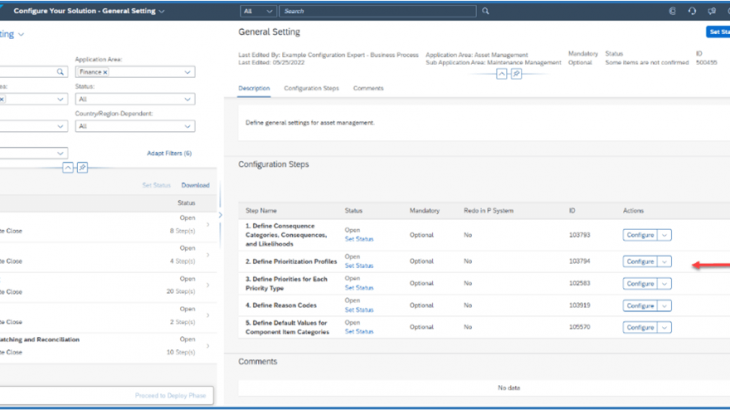The height and width of the screenshot is (410, 730).
Task: Click Configure for Define Consequence Categories
Action: click(x=640, y=235)
